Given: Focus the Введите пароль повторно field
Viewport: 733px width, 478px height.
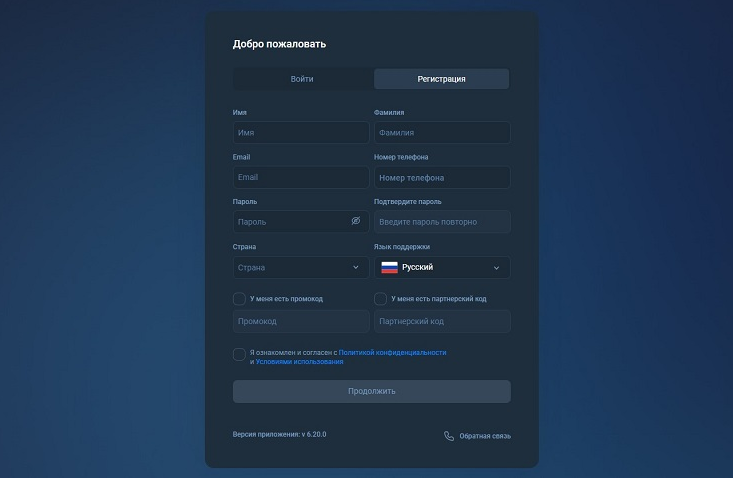Looking at the screenshot, I should coord(442,221).
